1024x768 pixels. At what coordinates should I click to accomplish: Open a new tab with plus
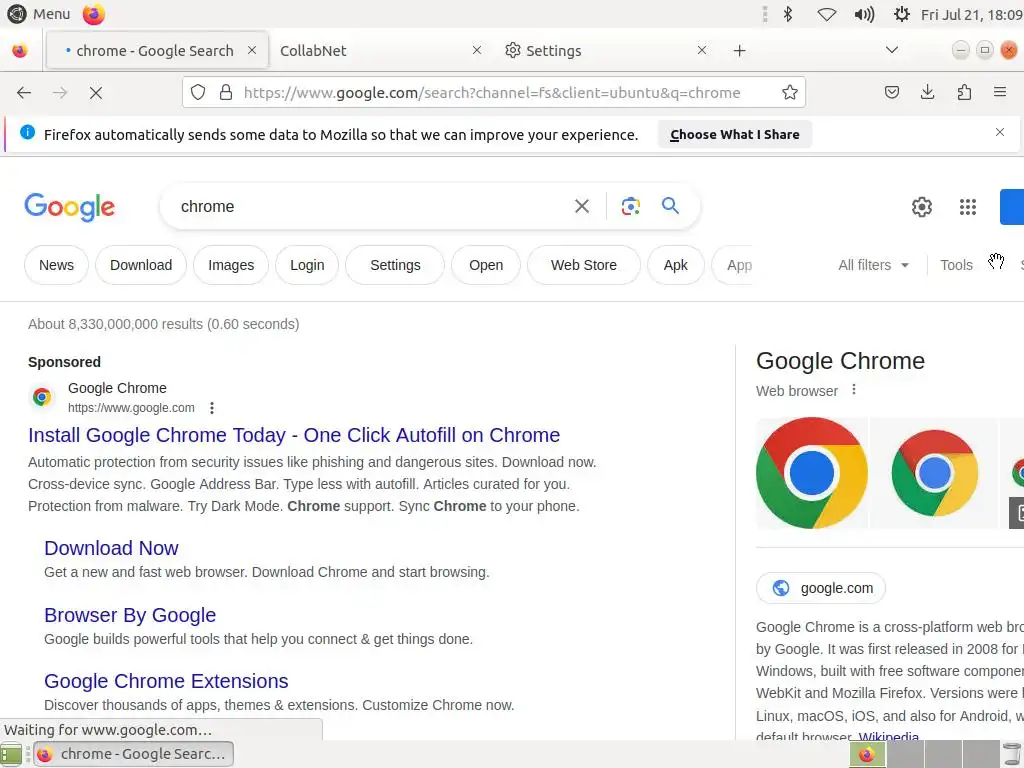[x=739, y=51]
